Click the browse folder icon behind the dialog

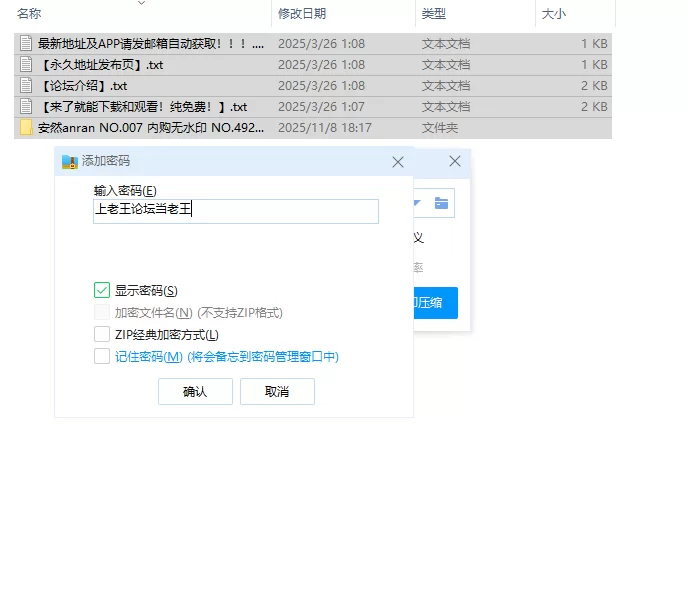(x=441, y=204)
